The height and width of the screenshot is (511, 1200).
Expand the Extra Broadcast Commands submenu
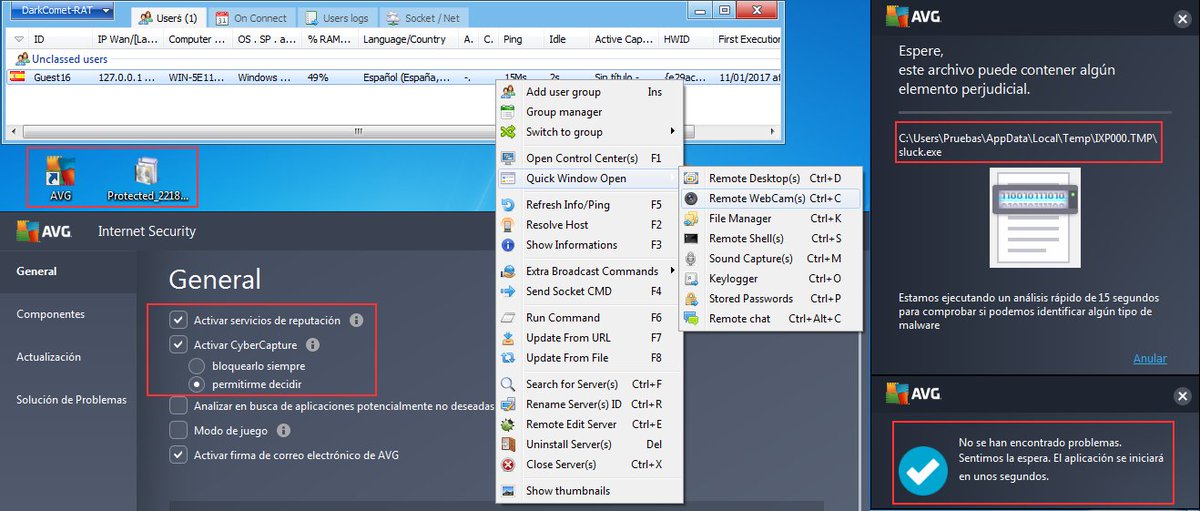pos(588,271)
